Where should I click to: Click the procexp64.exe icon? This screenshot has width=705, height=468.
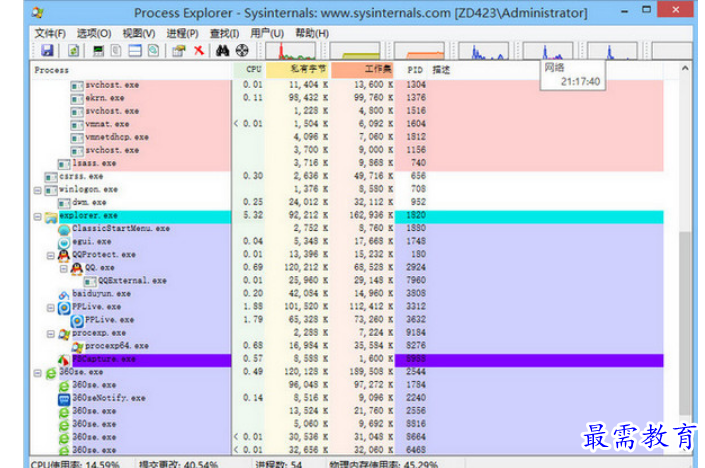tap(77, 347)
